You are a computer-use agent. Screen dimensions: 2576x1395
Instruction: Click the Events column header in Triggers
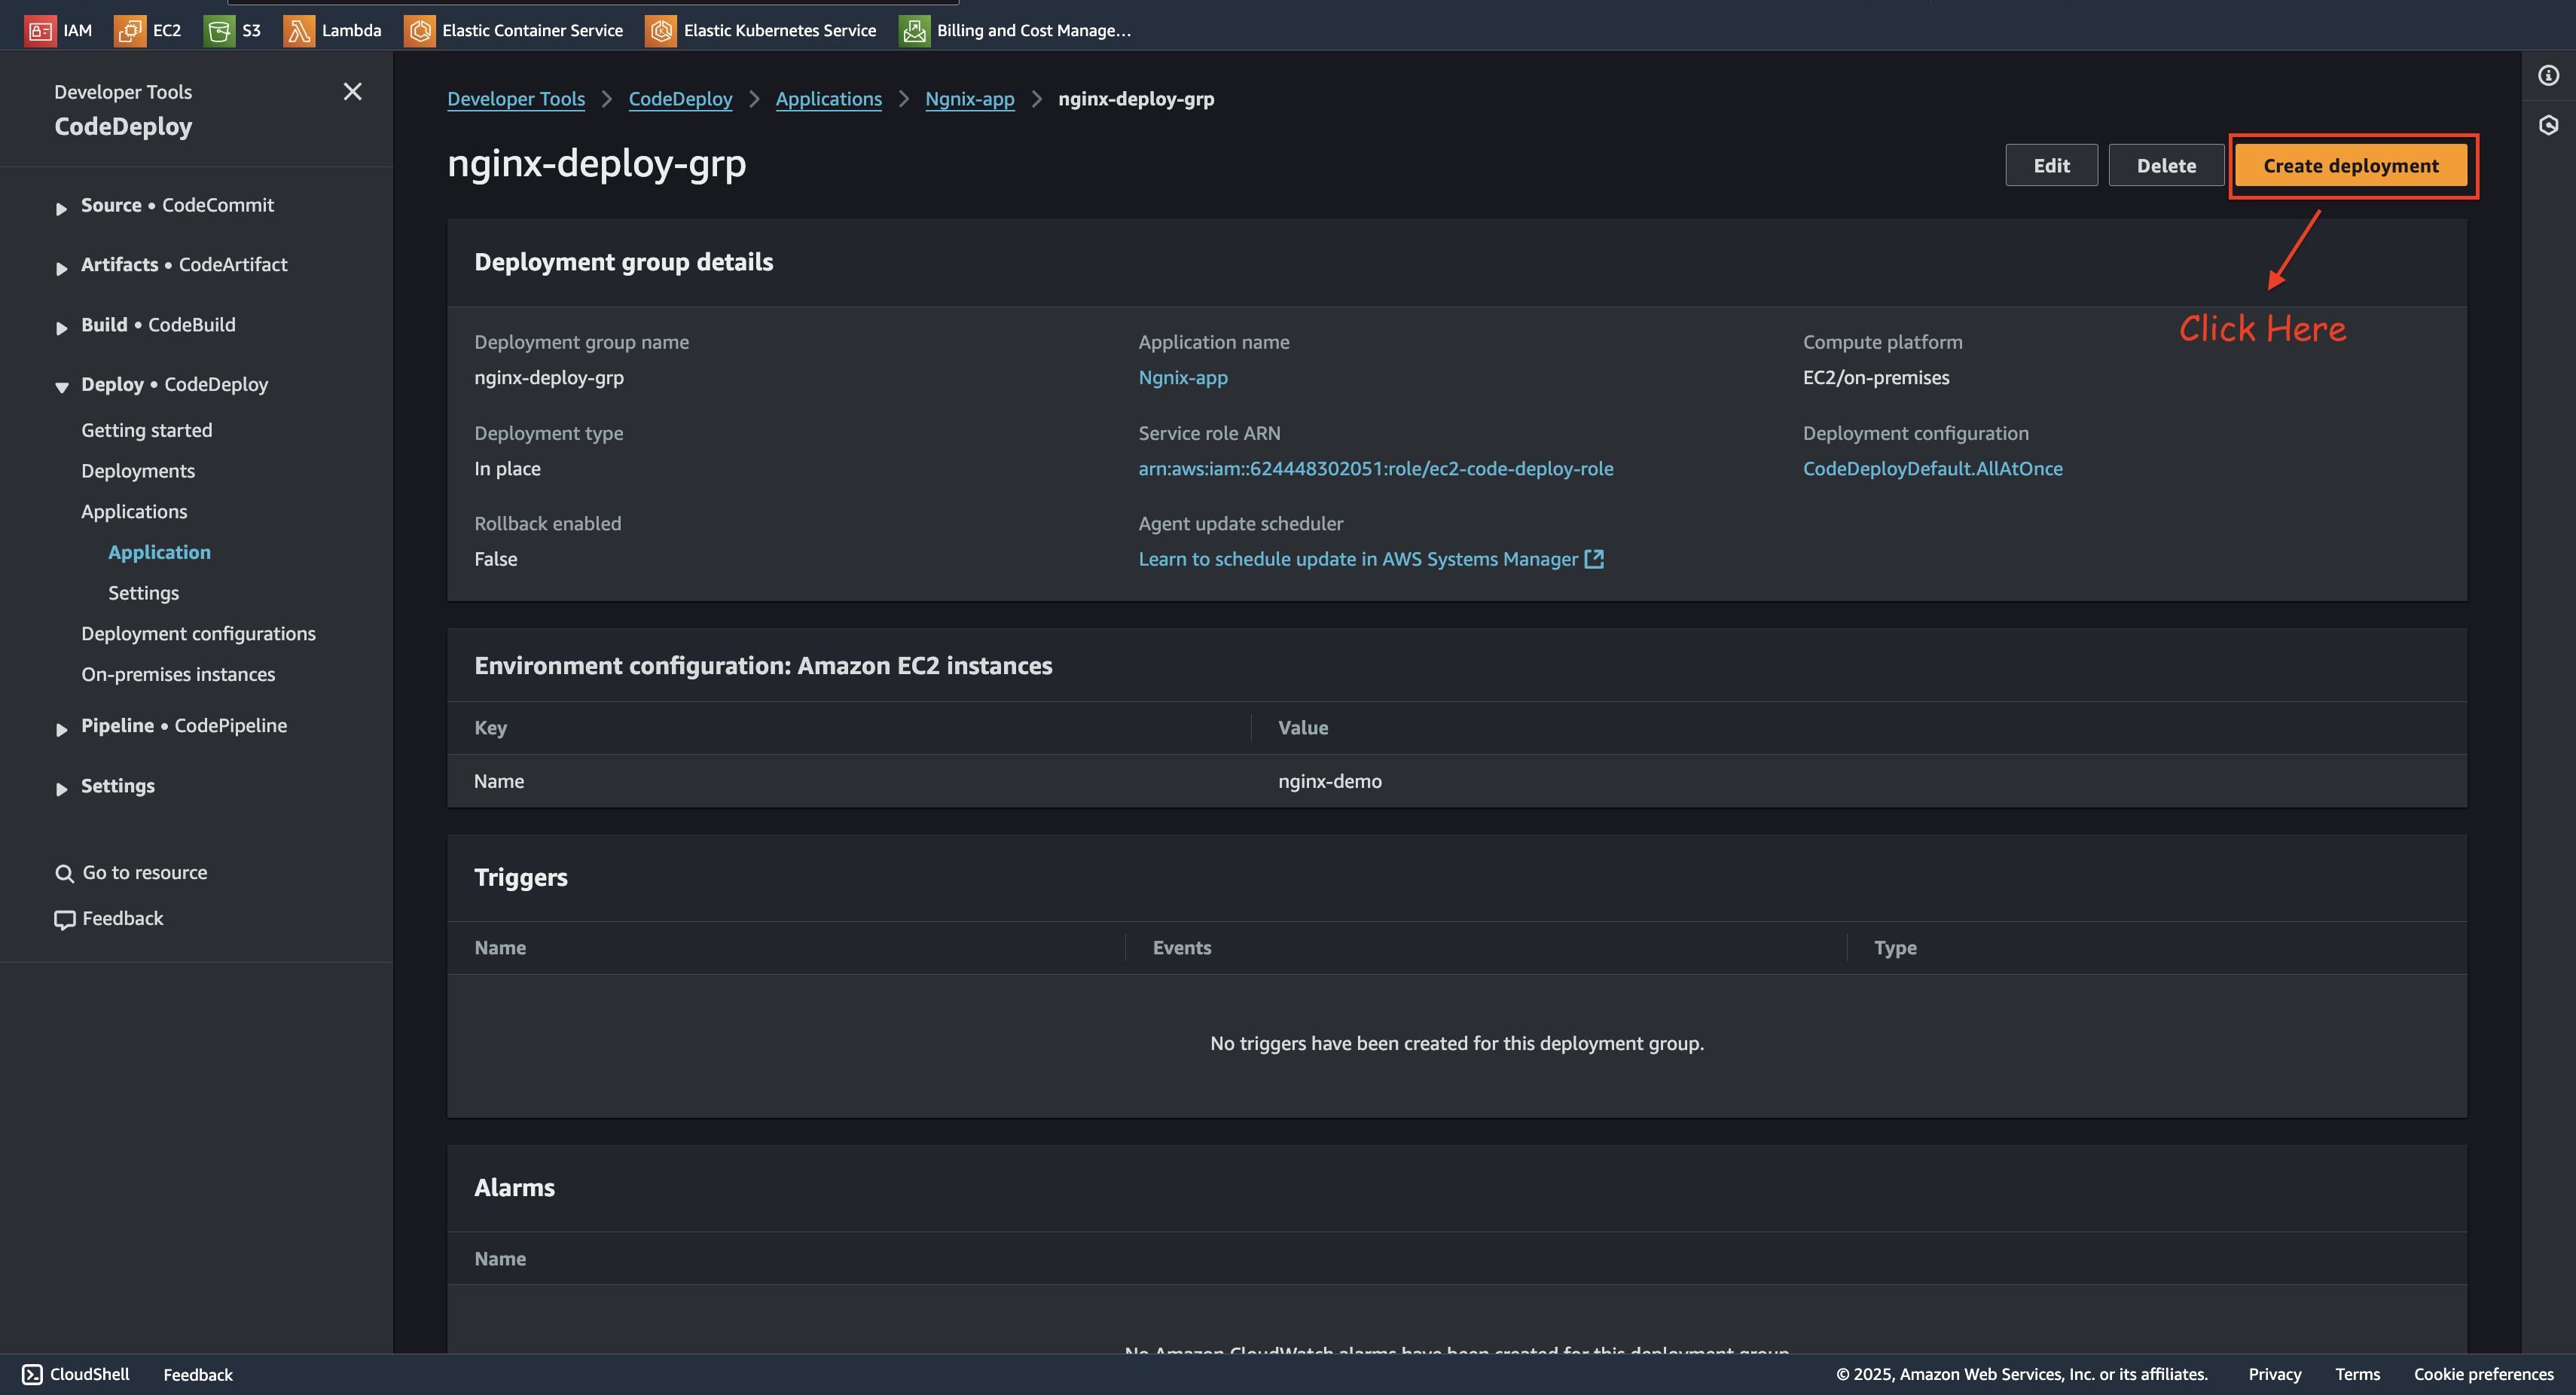click(1182, 948)
